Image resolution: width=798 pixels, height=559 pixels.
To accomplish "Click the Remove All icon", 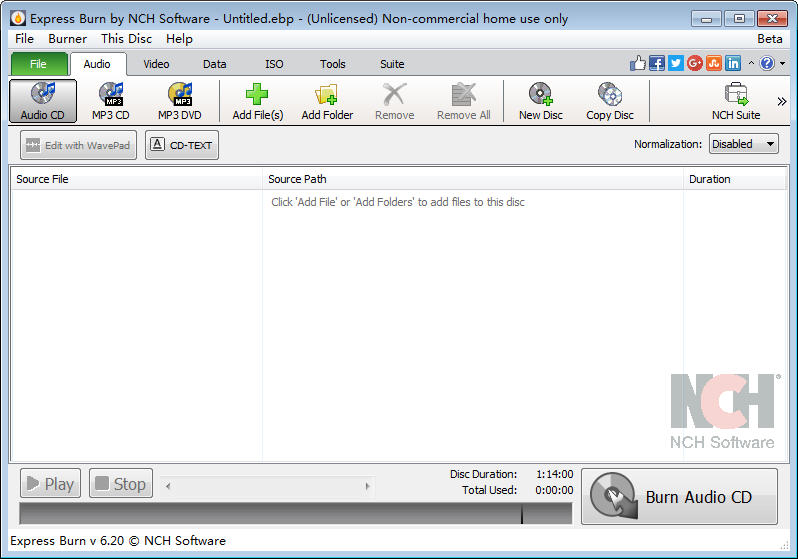I will pos(463,94).
